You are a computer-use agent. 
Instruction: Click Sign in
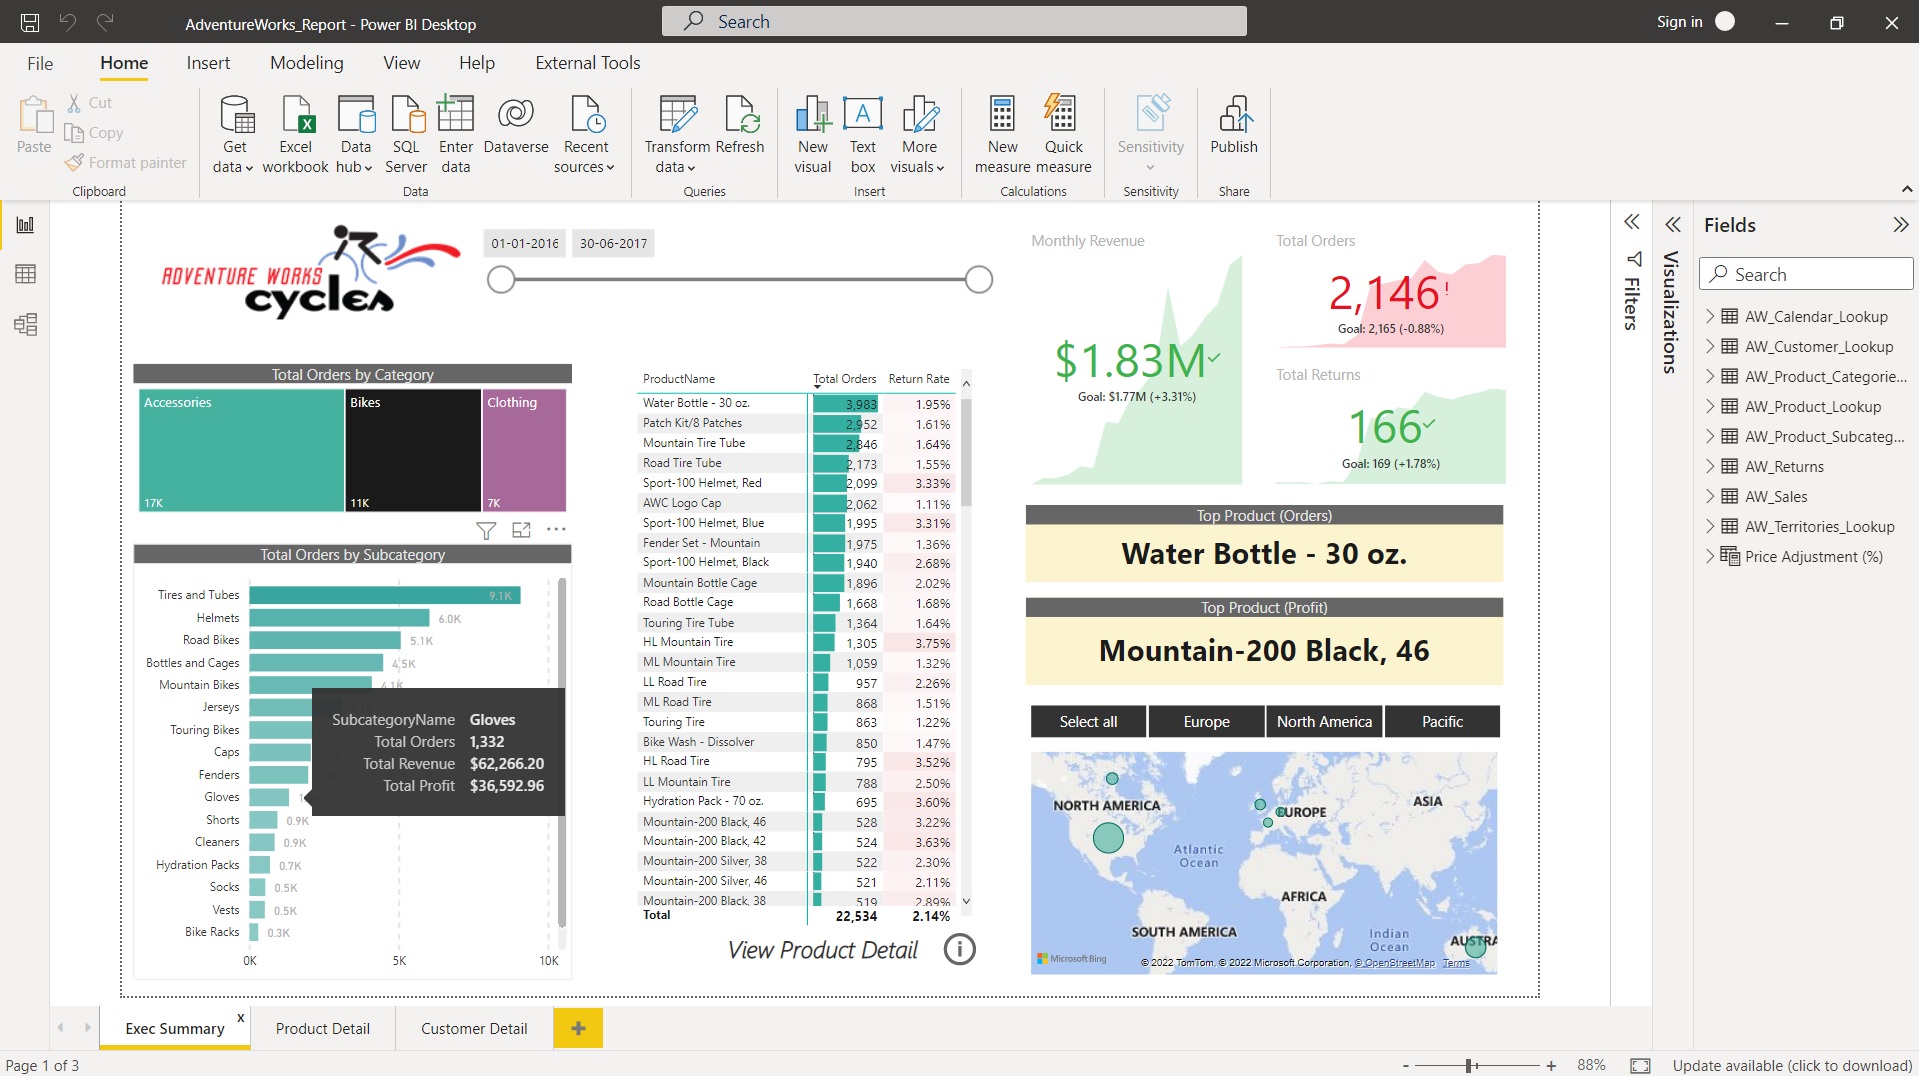click(1679, 22)
